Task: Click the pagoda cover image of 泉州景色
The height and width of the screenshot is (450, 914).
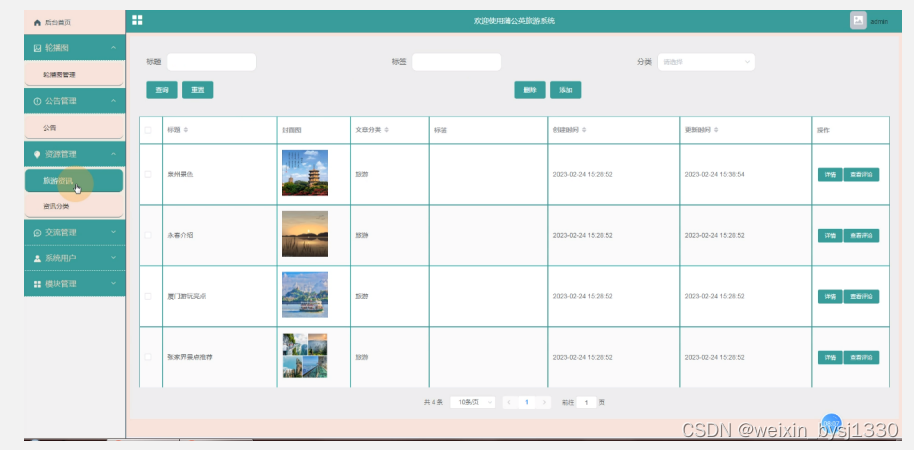Action: pyautogui.click(x=305, y=173)
